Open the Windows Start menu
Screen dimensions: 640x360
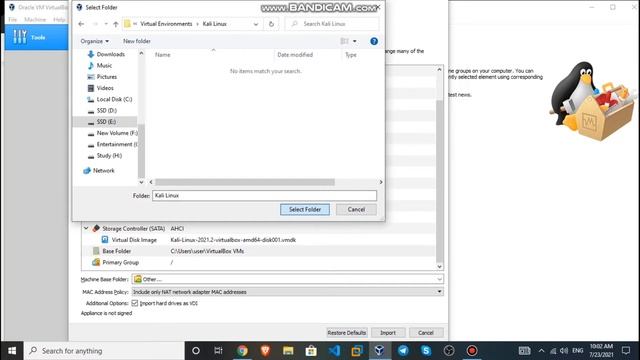coord(12,351)
